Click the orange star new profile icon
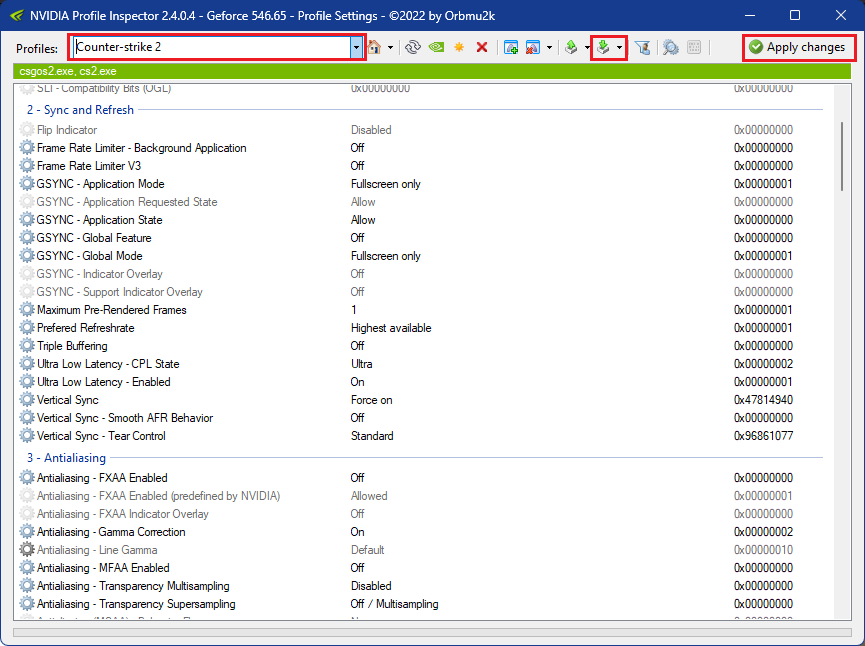The width and height of the screenshot is (865, 646). (x=459, y=47)
